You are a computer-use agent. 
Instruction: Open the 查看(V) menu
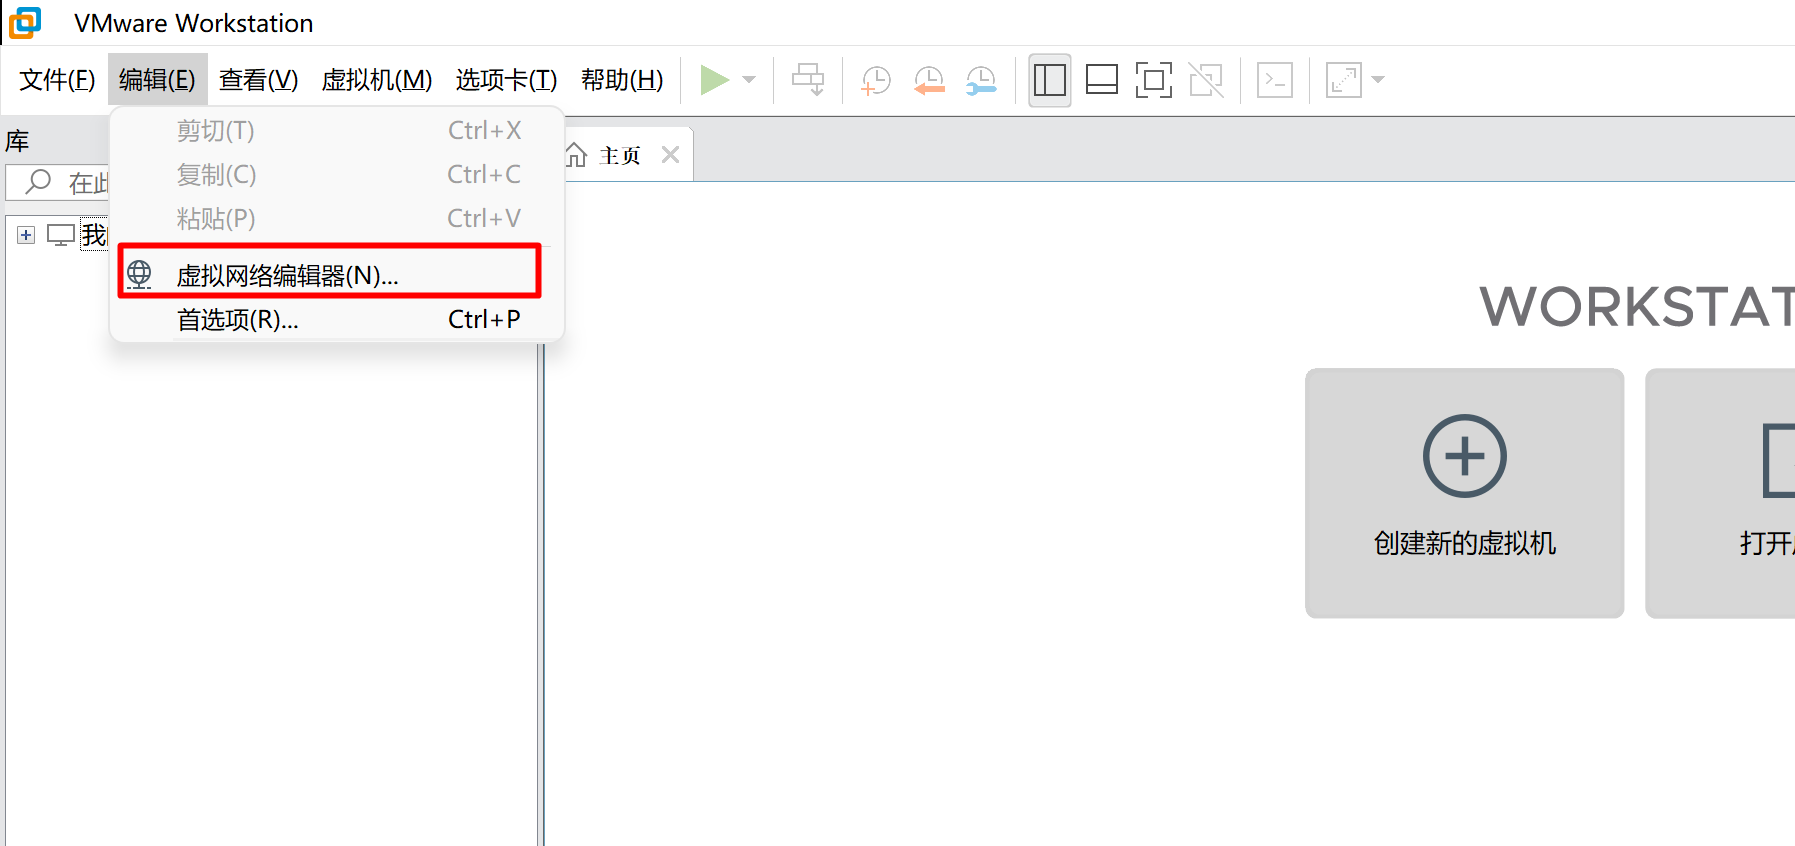(258, 80)
